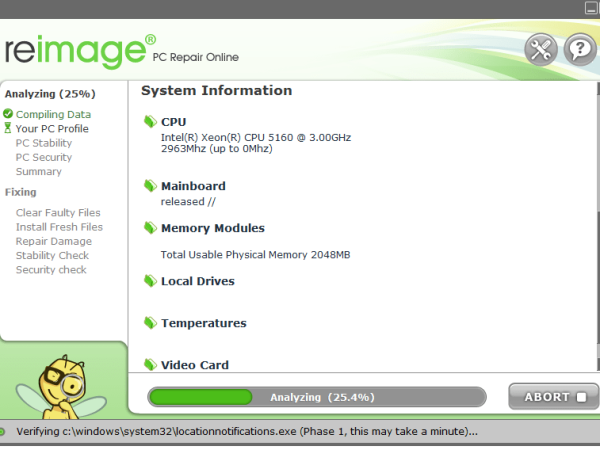Select Compiling Data step in sidebar
The width and height of the screenshot is (600, 450).
[53, 114]
